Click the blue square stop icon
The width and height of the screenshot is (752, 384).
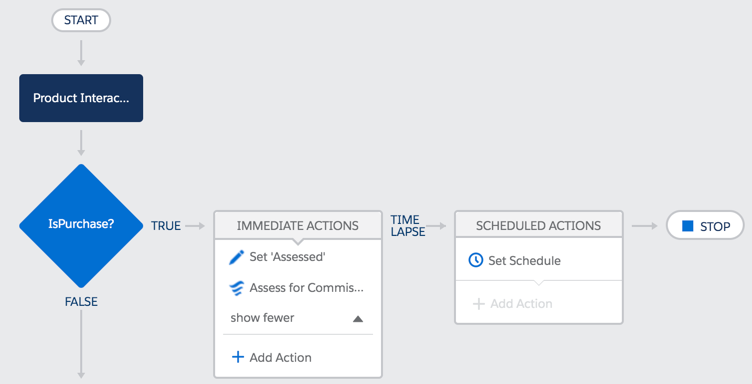[688, 226]
